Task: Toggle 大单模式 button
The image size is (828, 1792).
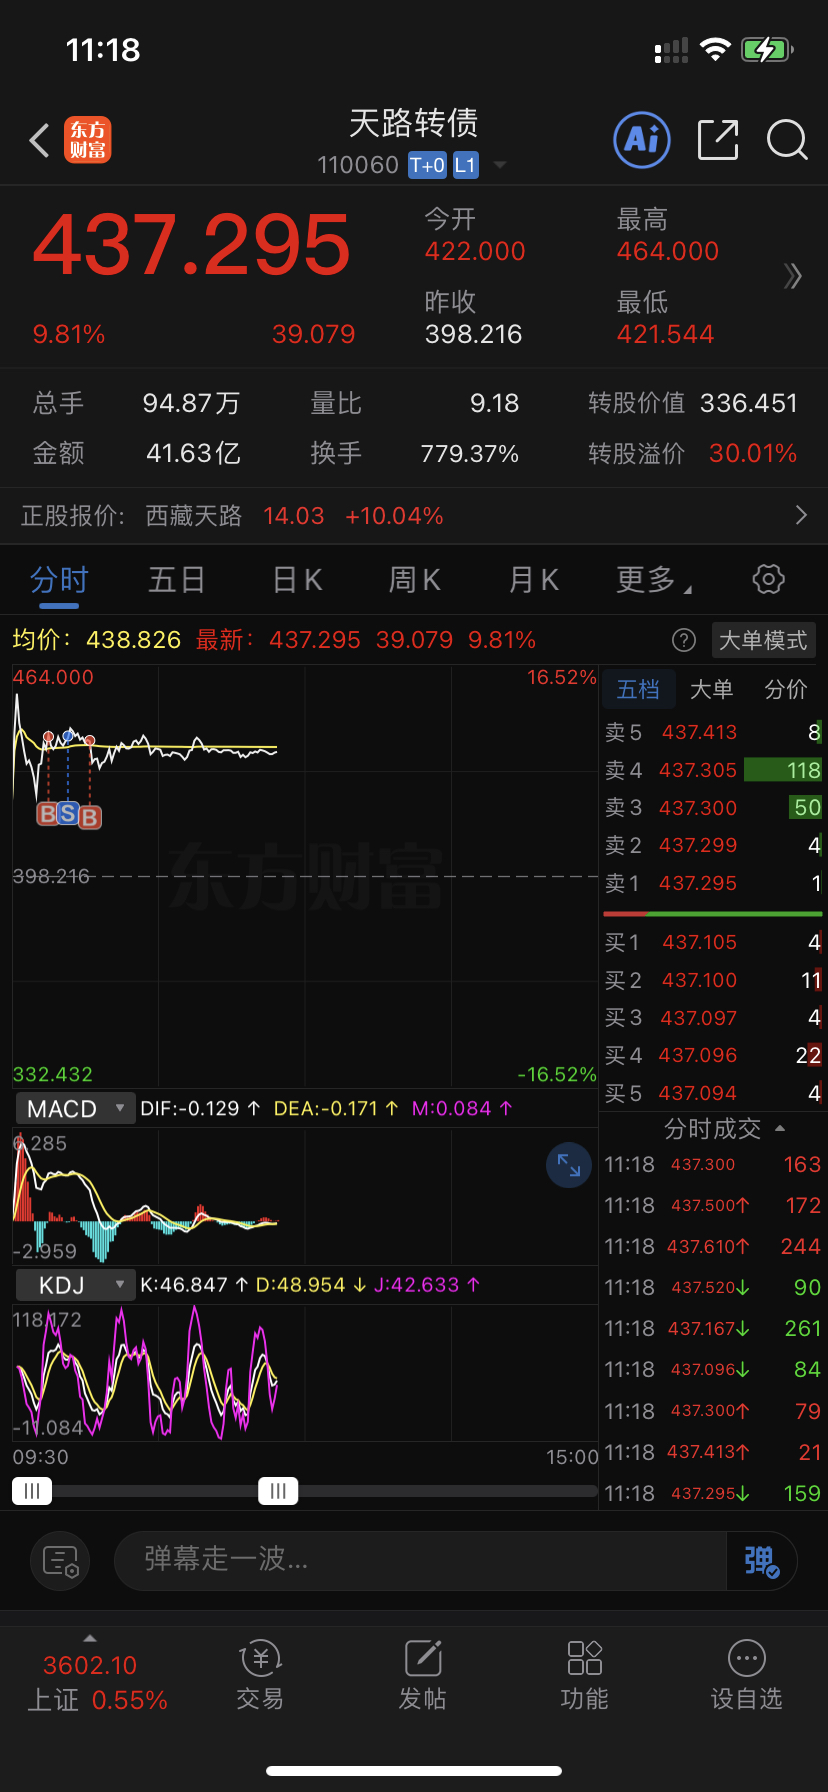Action: click(763, 640)
